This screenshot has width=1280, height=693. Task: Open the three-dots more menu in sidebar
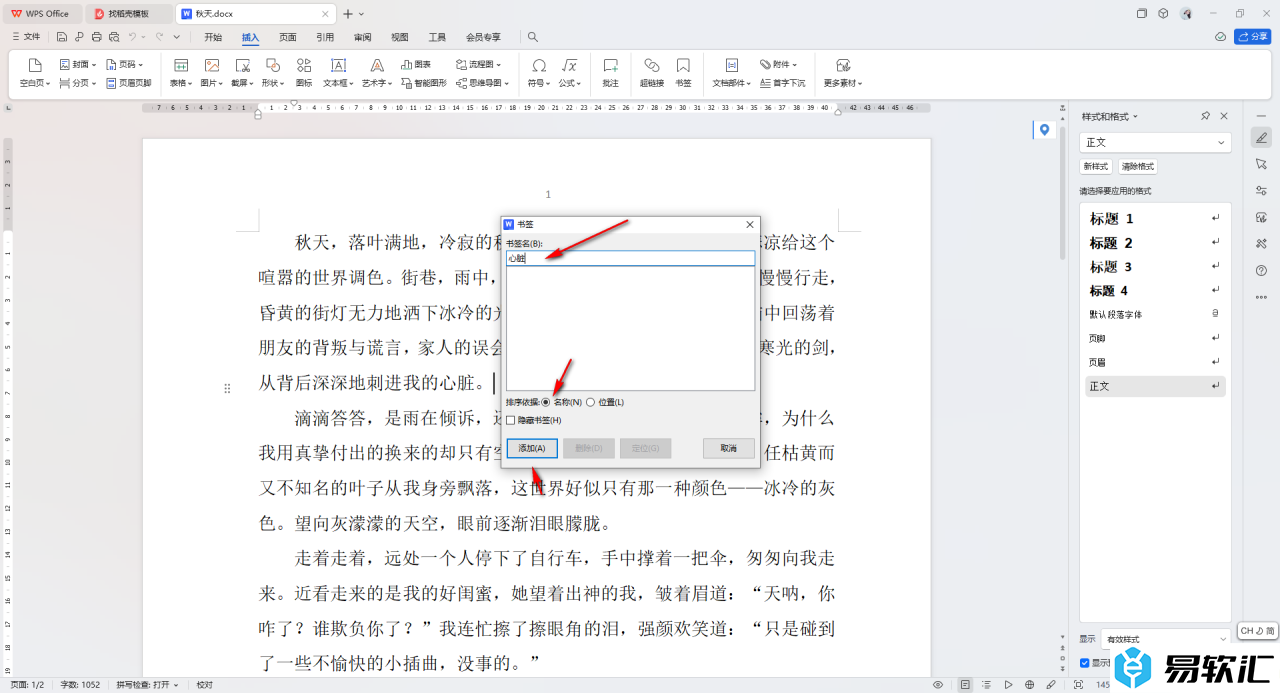1261,297
